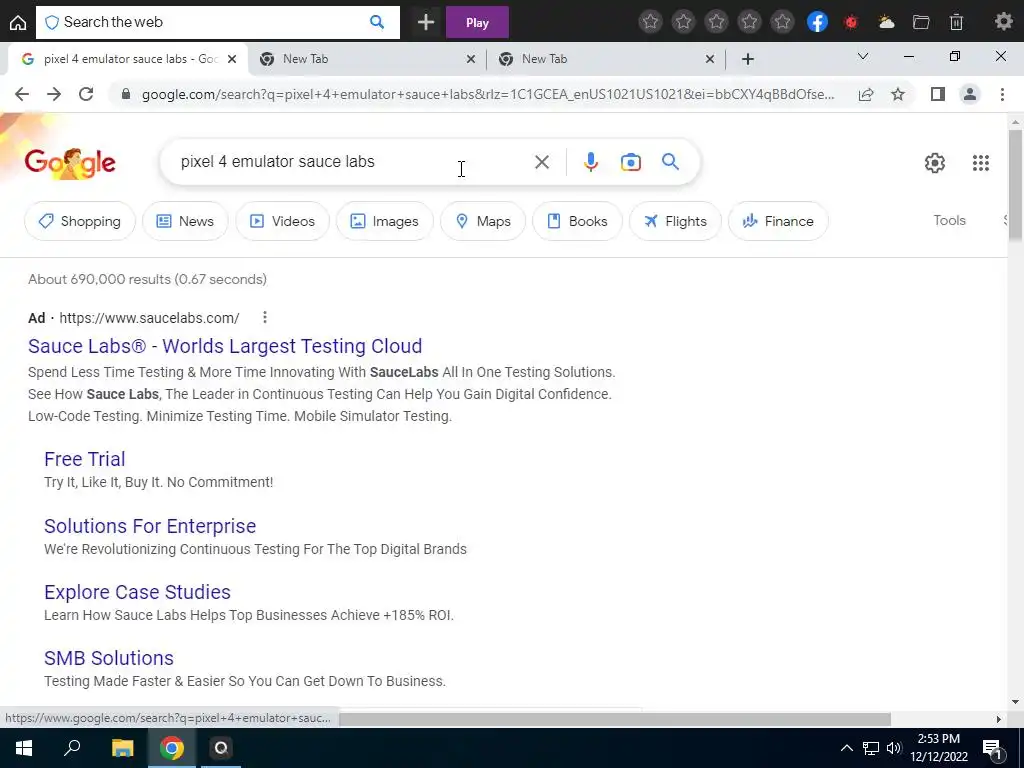Go forward with the browser forward arrow
The height and width of the screenshot is (768, 1024).
(x=54, y=94)
